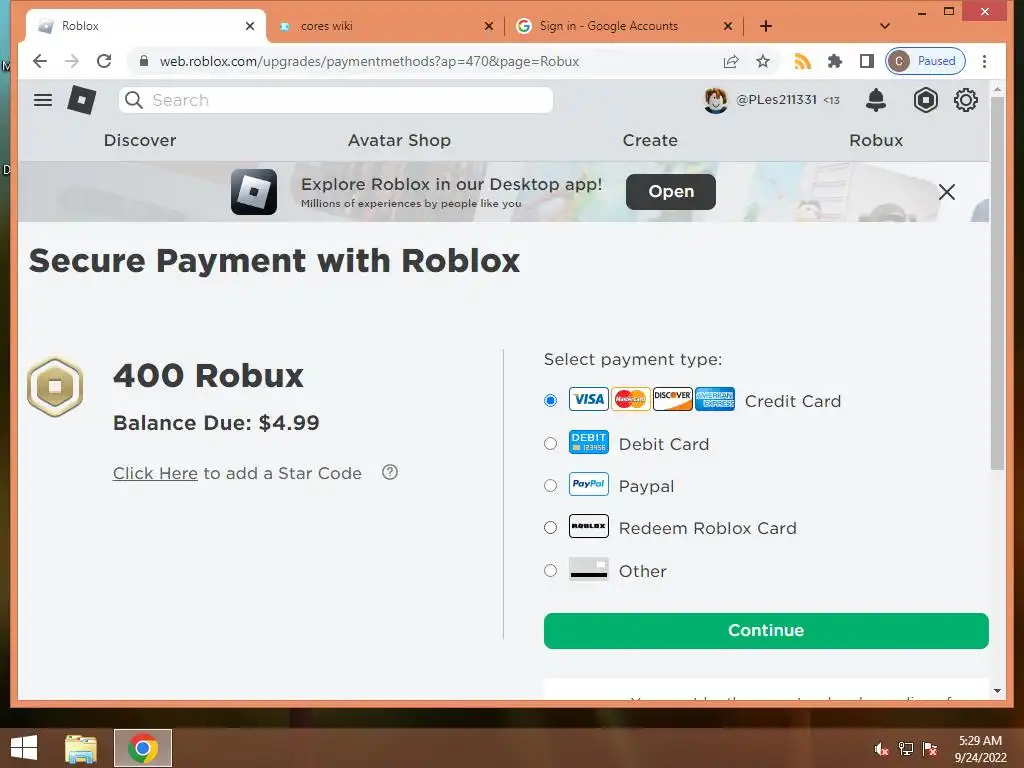Click the Chrome taskbar icon
This screenshot has width=1024, height=768.
(x=143, y=748)
